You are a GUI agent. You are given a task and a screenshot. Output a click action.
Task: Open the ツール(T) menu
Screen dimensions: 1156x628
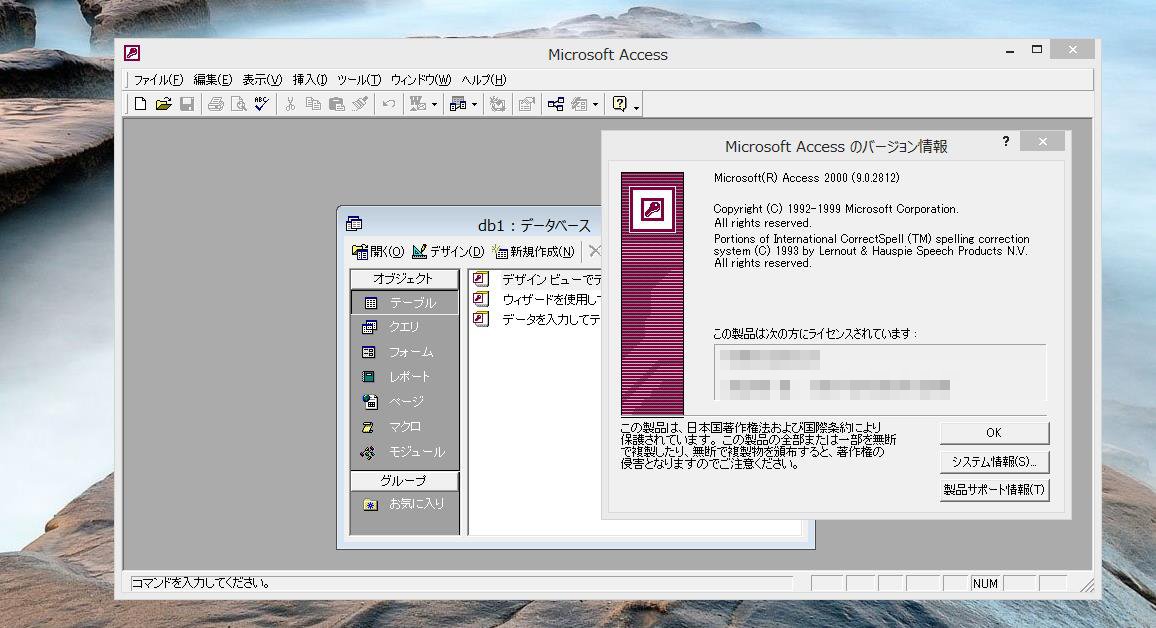tap(359, 80)
